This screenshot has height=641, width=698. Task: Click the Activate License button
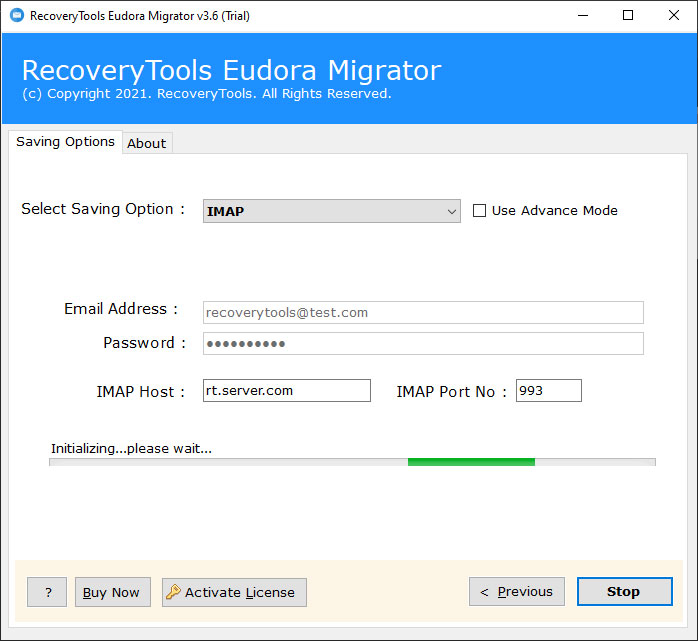coord(234,592)
